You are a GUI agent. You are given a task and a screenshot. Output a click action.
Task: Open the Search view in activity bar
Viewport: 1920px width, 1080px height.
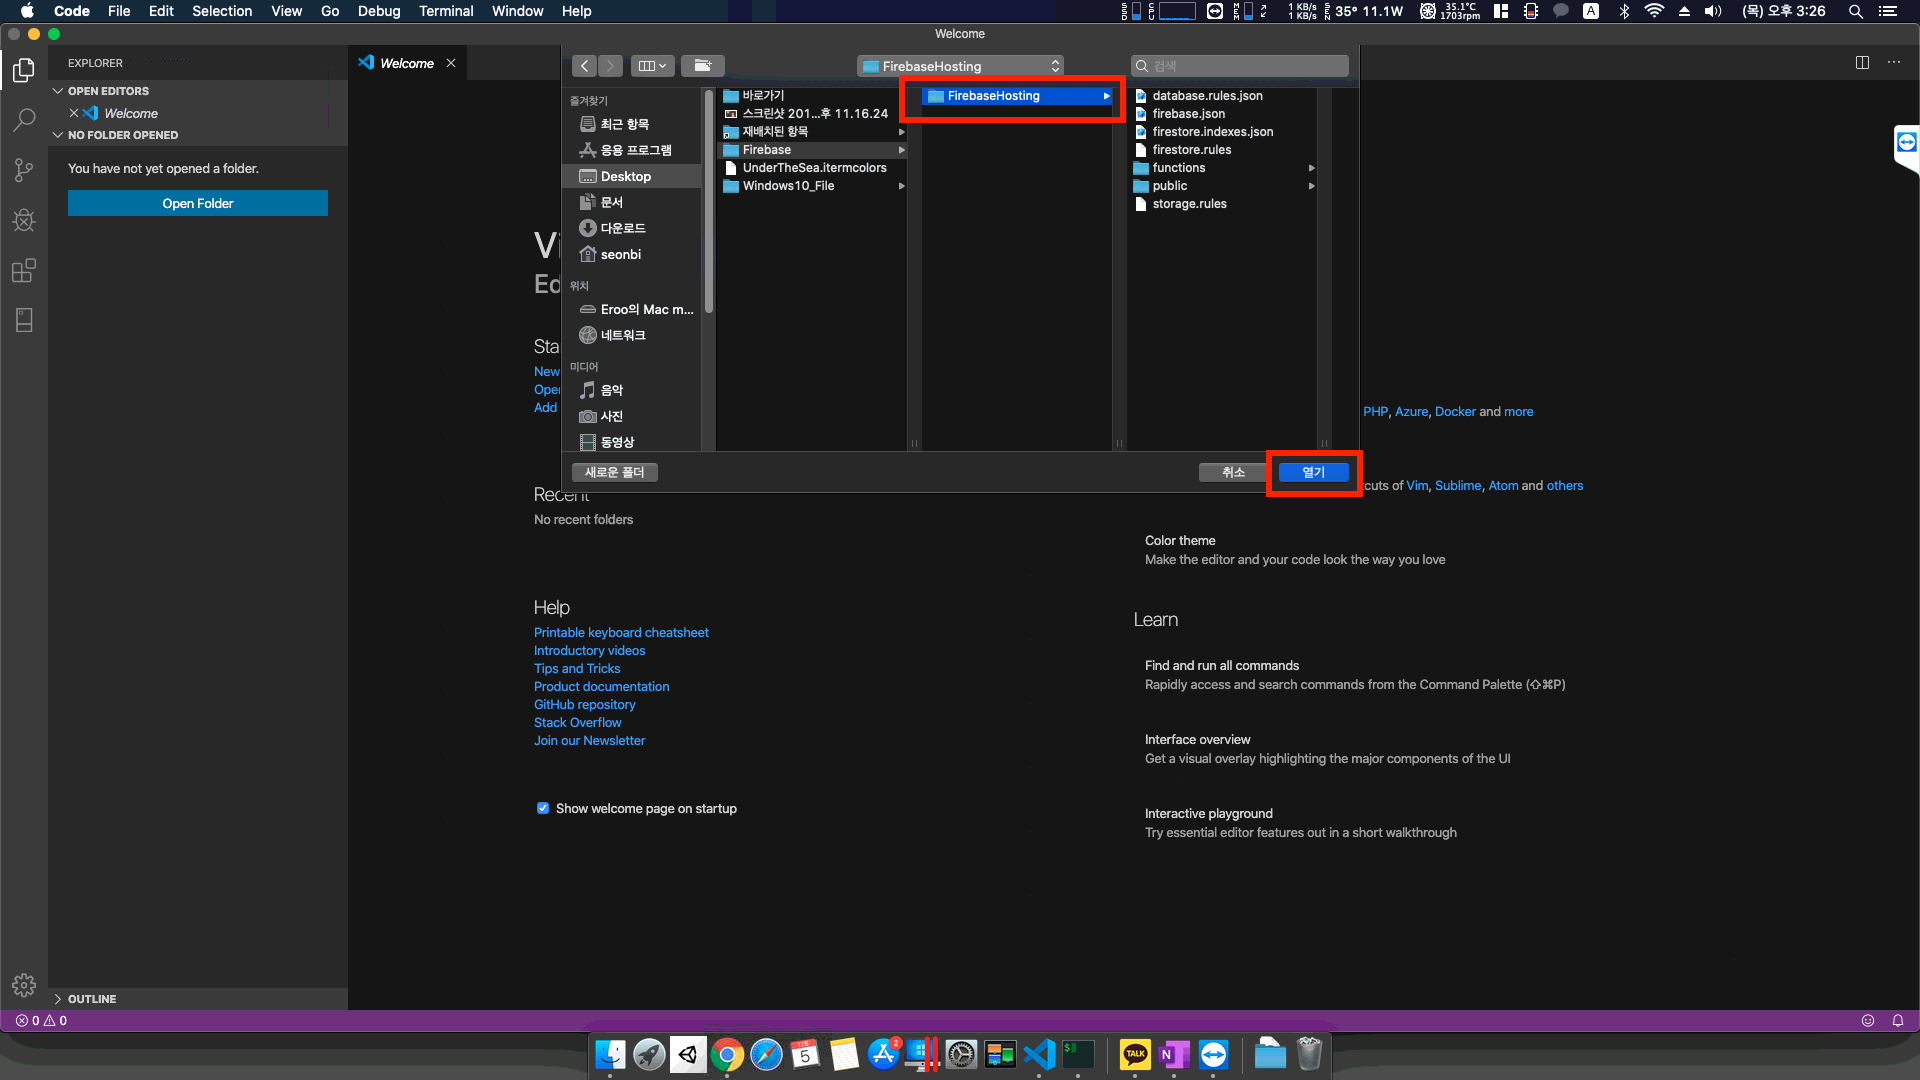point(24,121)
